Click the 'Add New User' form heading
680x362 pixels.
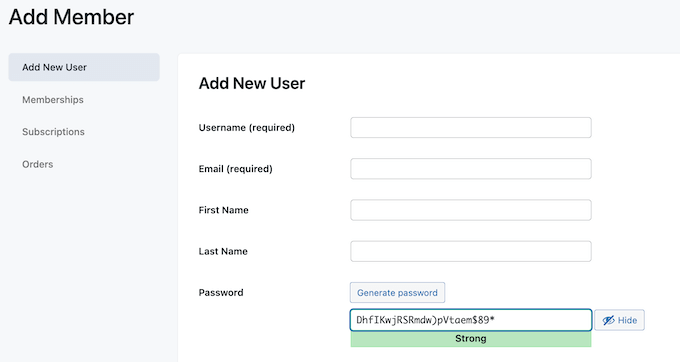tap(252, 83)
